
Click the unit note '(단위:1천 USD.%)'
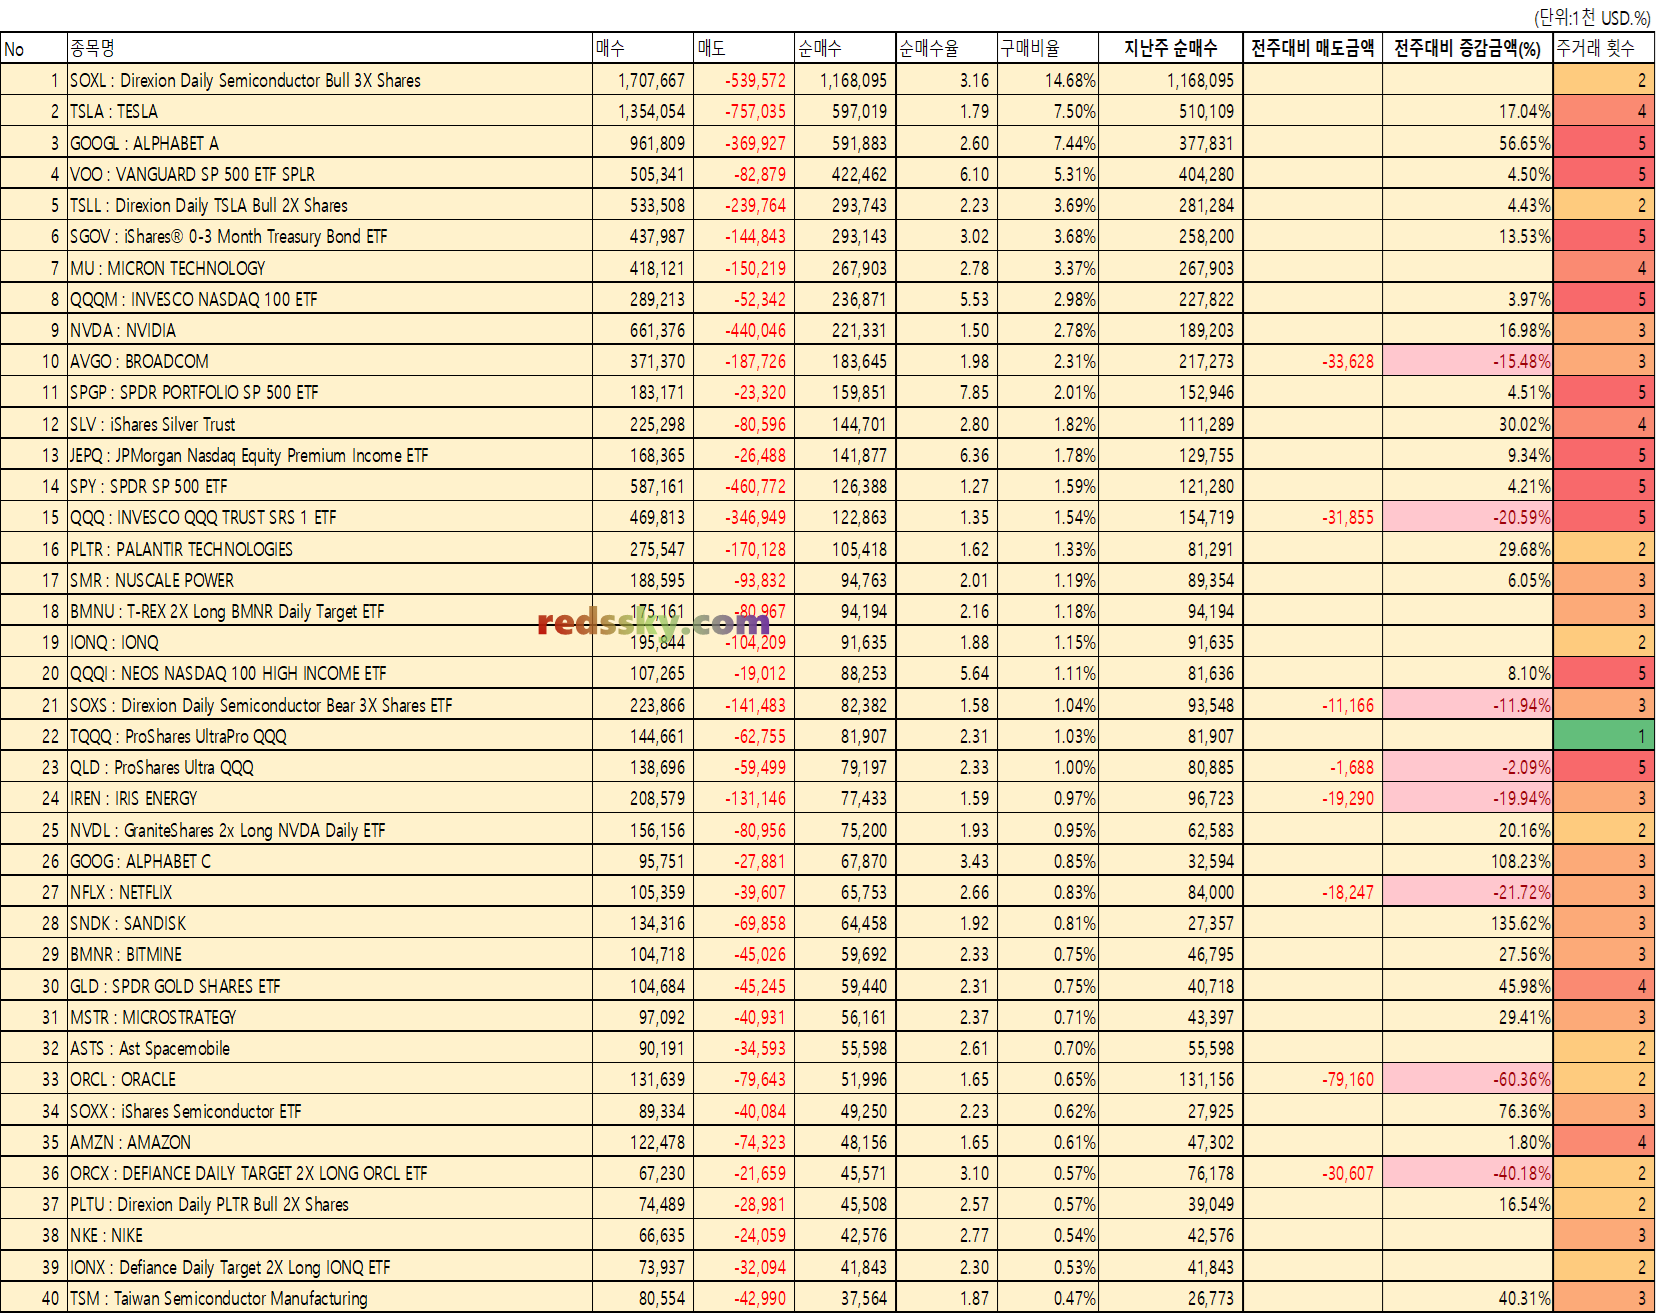pos(1592,17)
